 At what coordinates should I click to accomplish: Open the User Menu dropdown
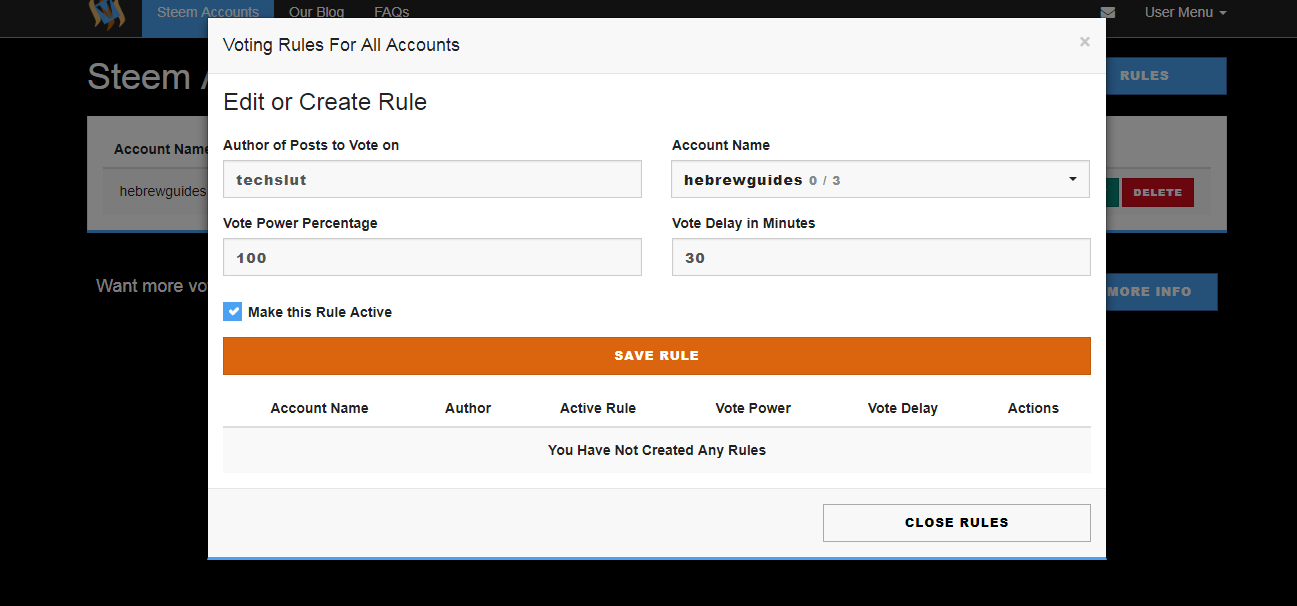pos(1185,13)
